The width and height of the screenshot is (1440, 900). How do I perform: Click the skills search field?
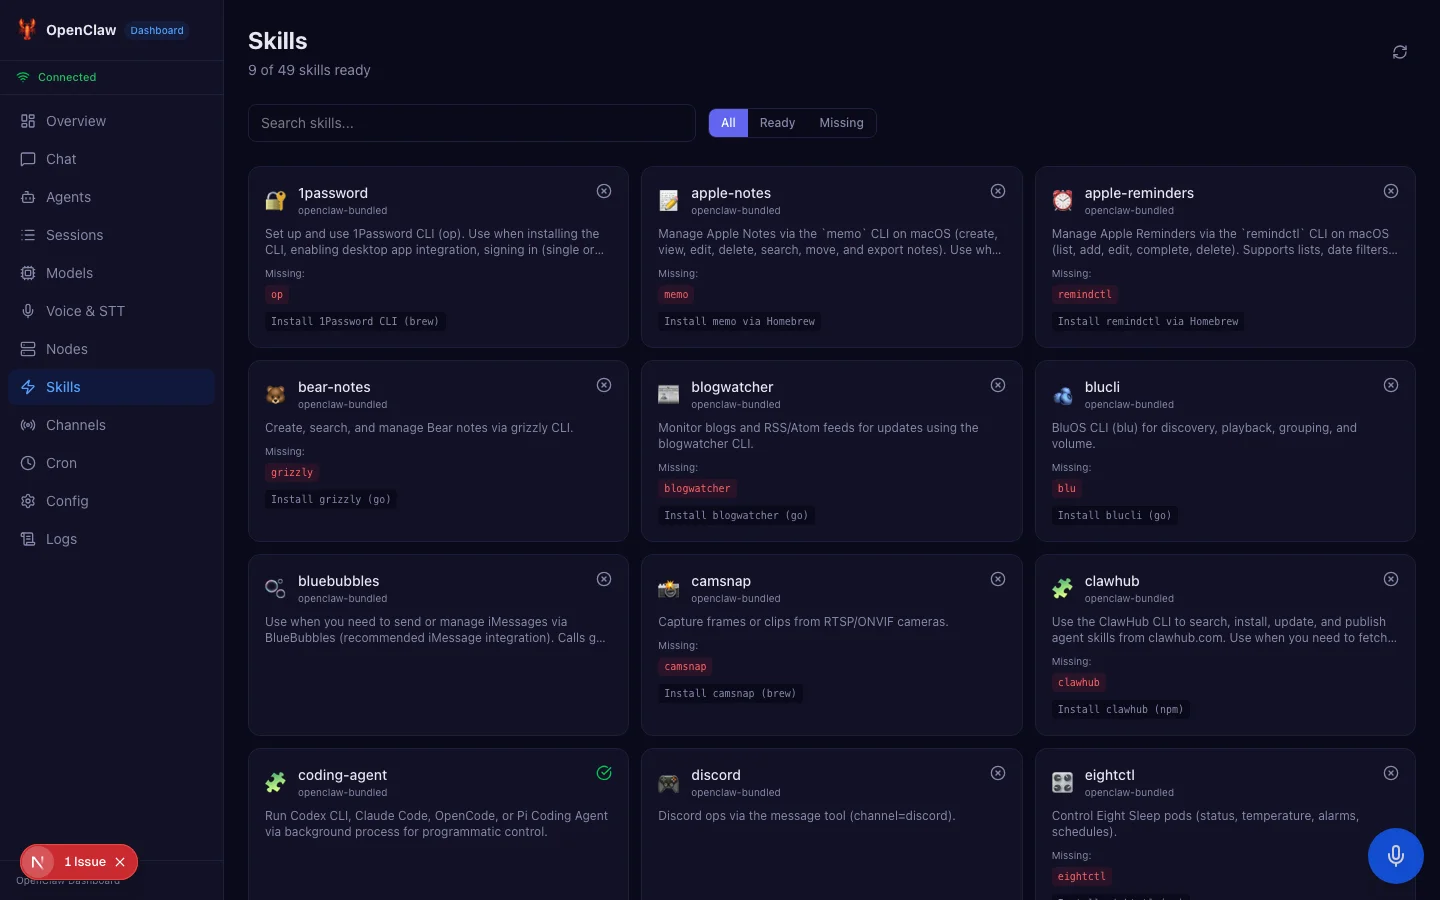(471, 123)
